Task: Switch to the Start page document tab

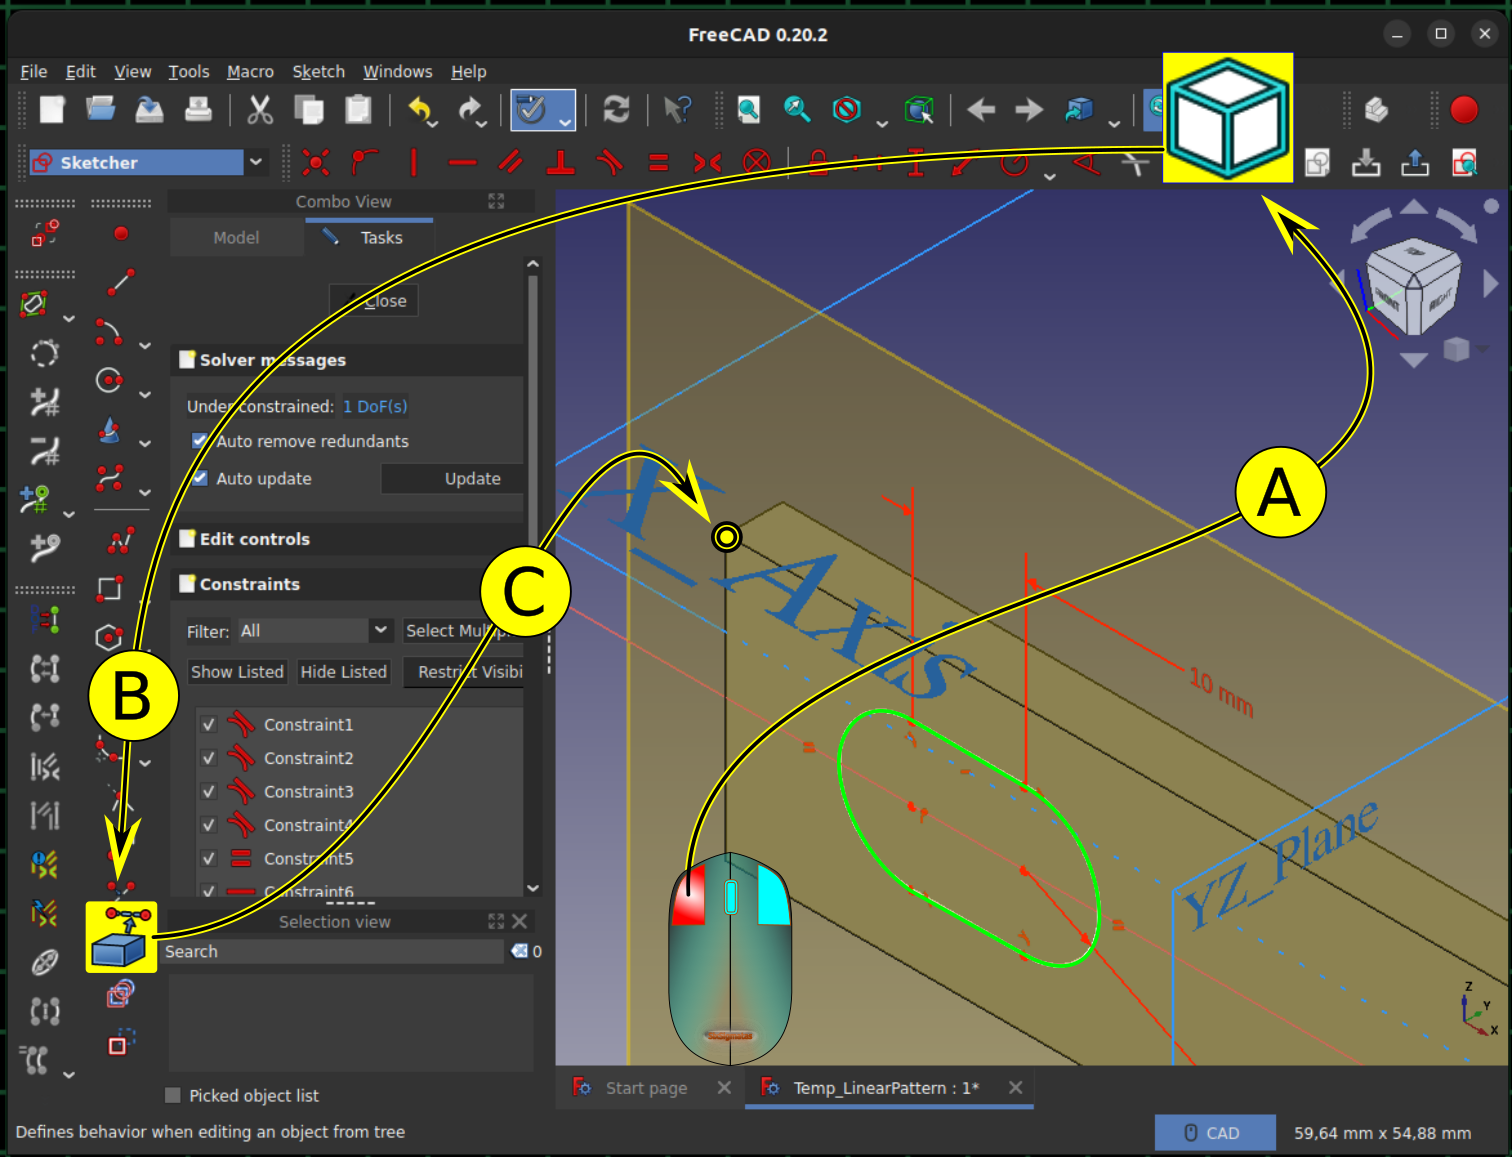Action: [646, 1088]
